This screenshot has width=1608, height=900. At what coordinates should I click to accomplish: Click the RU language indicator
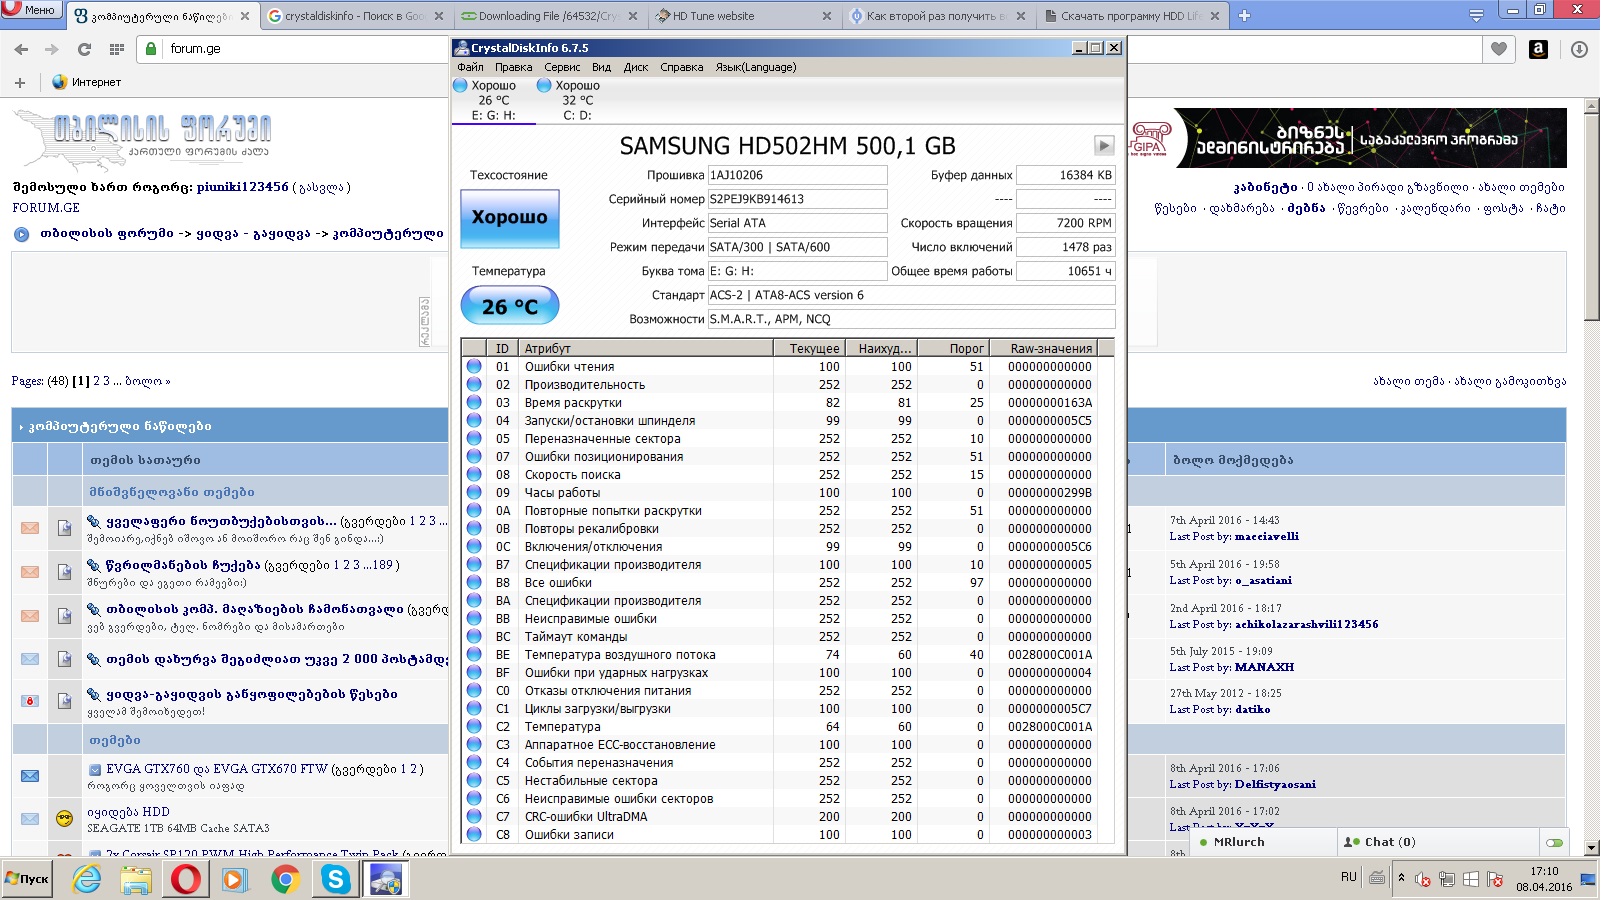(1348, 877)
